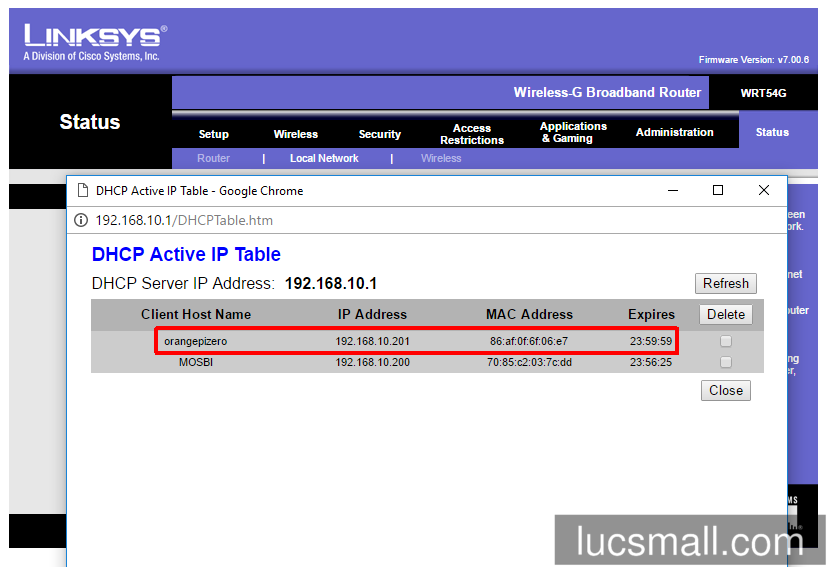Click the IP address 192.168.10.200

(372, 362)
